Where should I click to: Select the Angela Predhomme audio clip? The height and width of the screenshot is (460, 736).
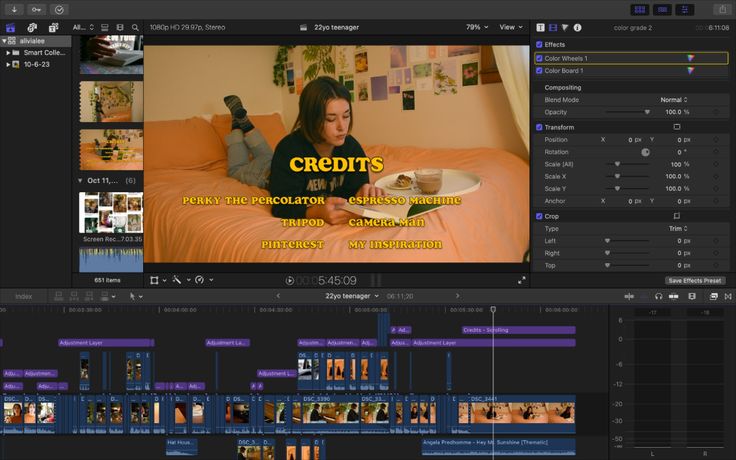click(x=498, y=447)
